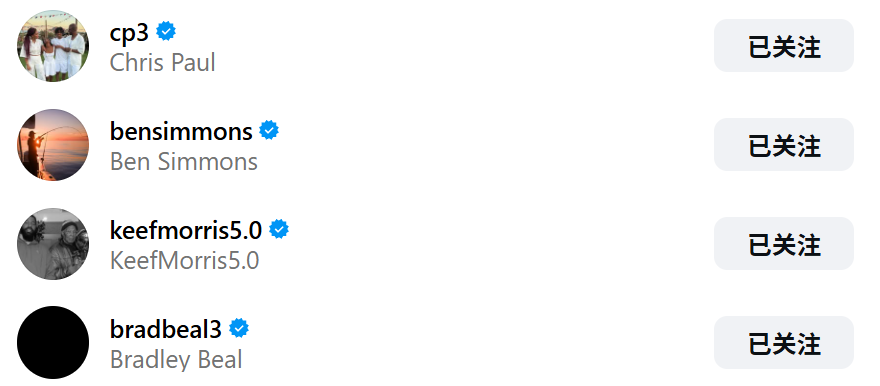Unfollow bradbeal3 via the 已关注 button

click(x=783, y=342)
